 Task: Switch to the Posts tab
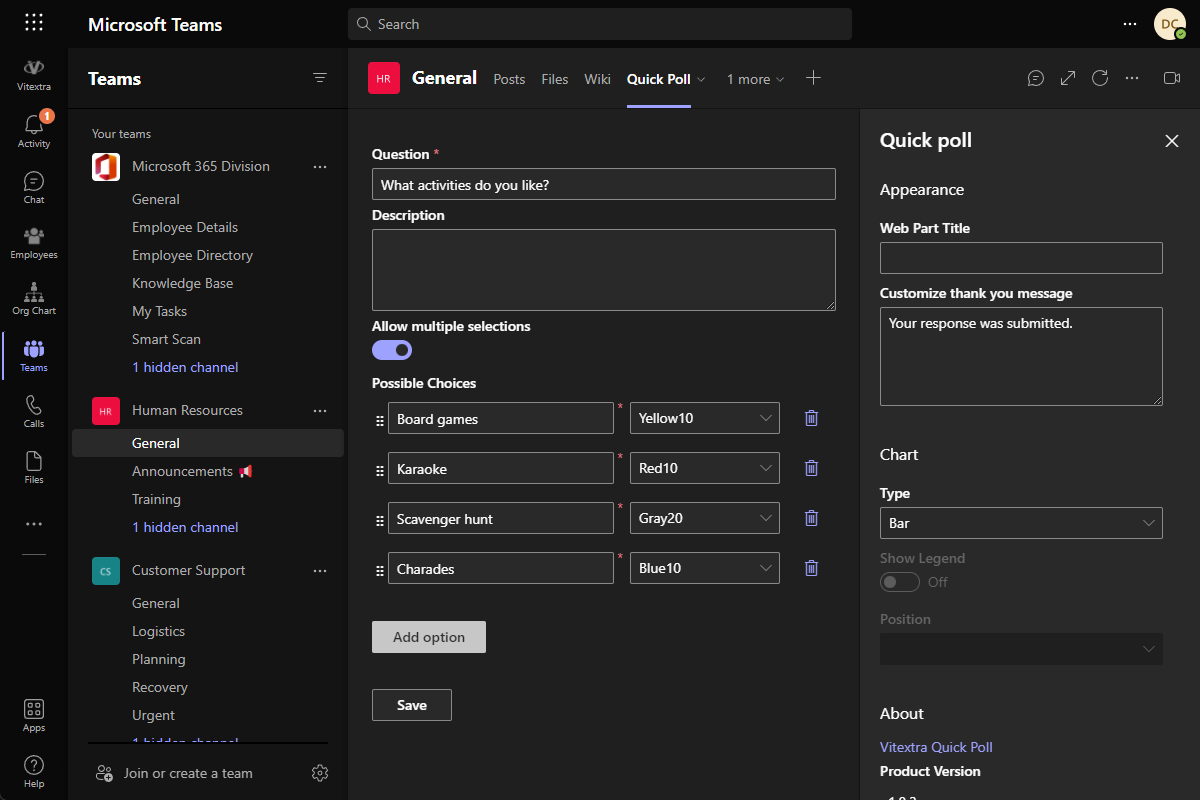pyautogui.click(x=509, y=79)
